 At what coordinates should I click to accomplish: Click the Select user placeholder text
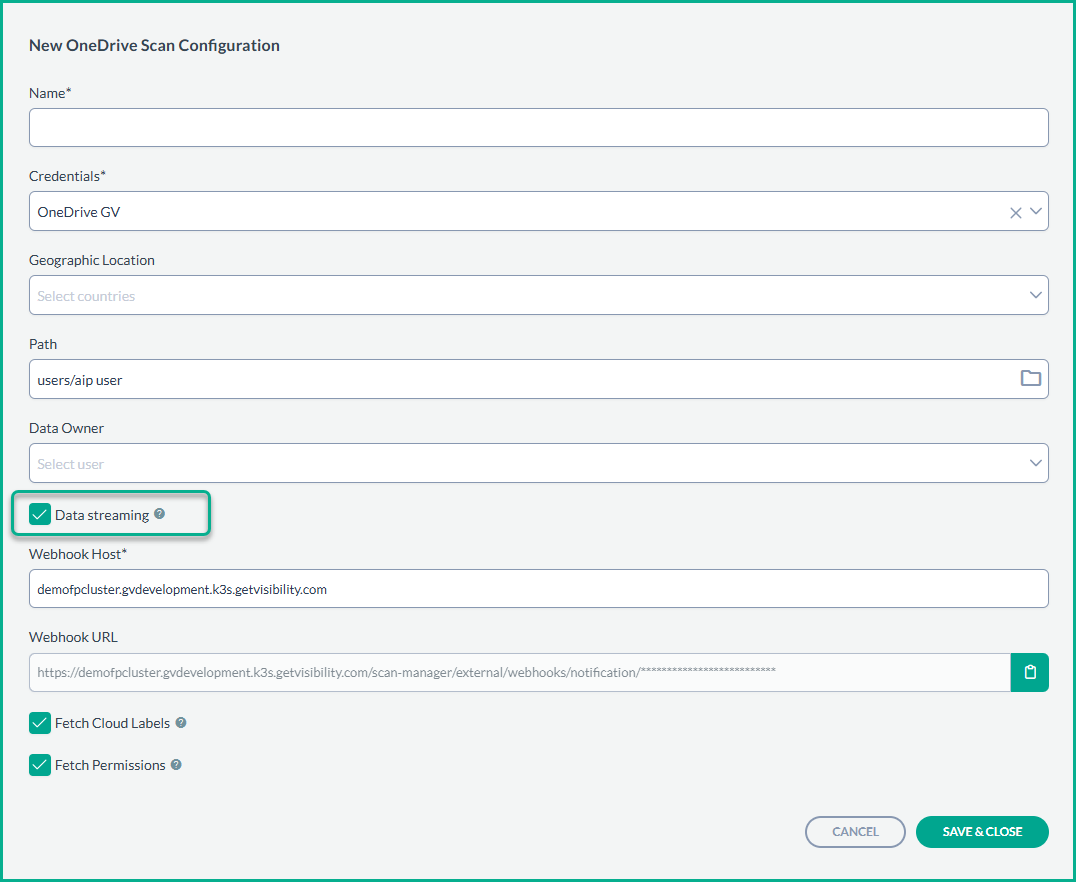71,464
